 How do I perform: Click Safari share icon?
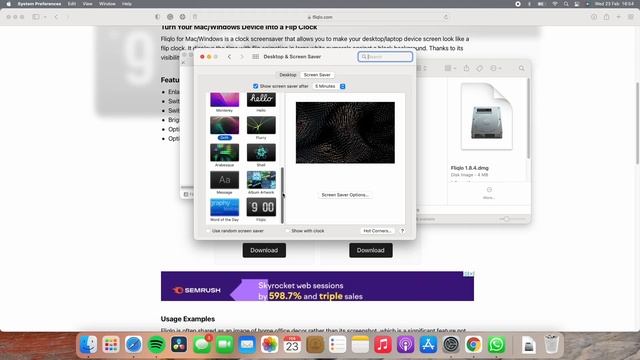[x=607, y=17]
